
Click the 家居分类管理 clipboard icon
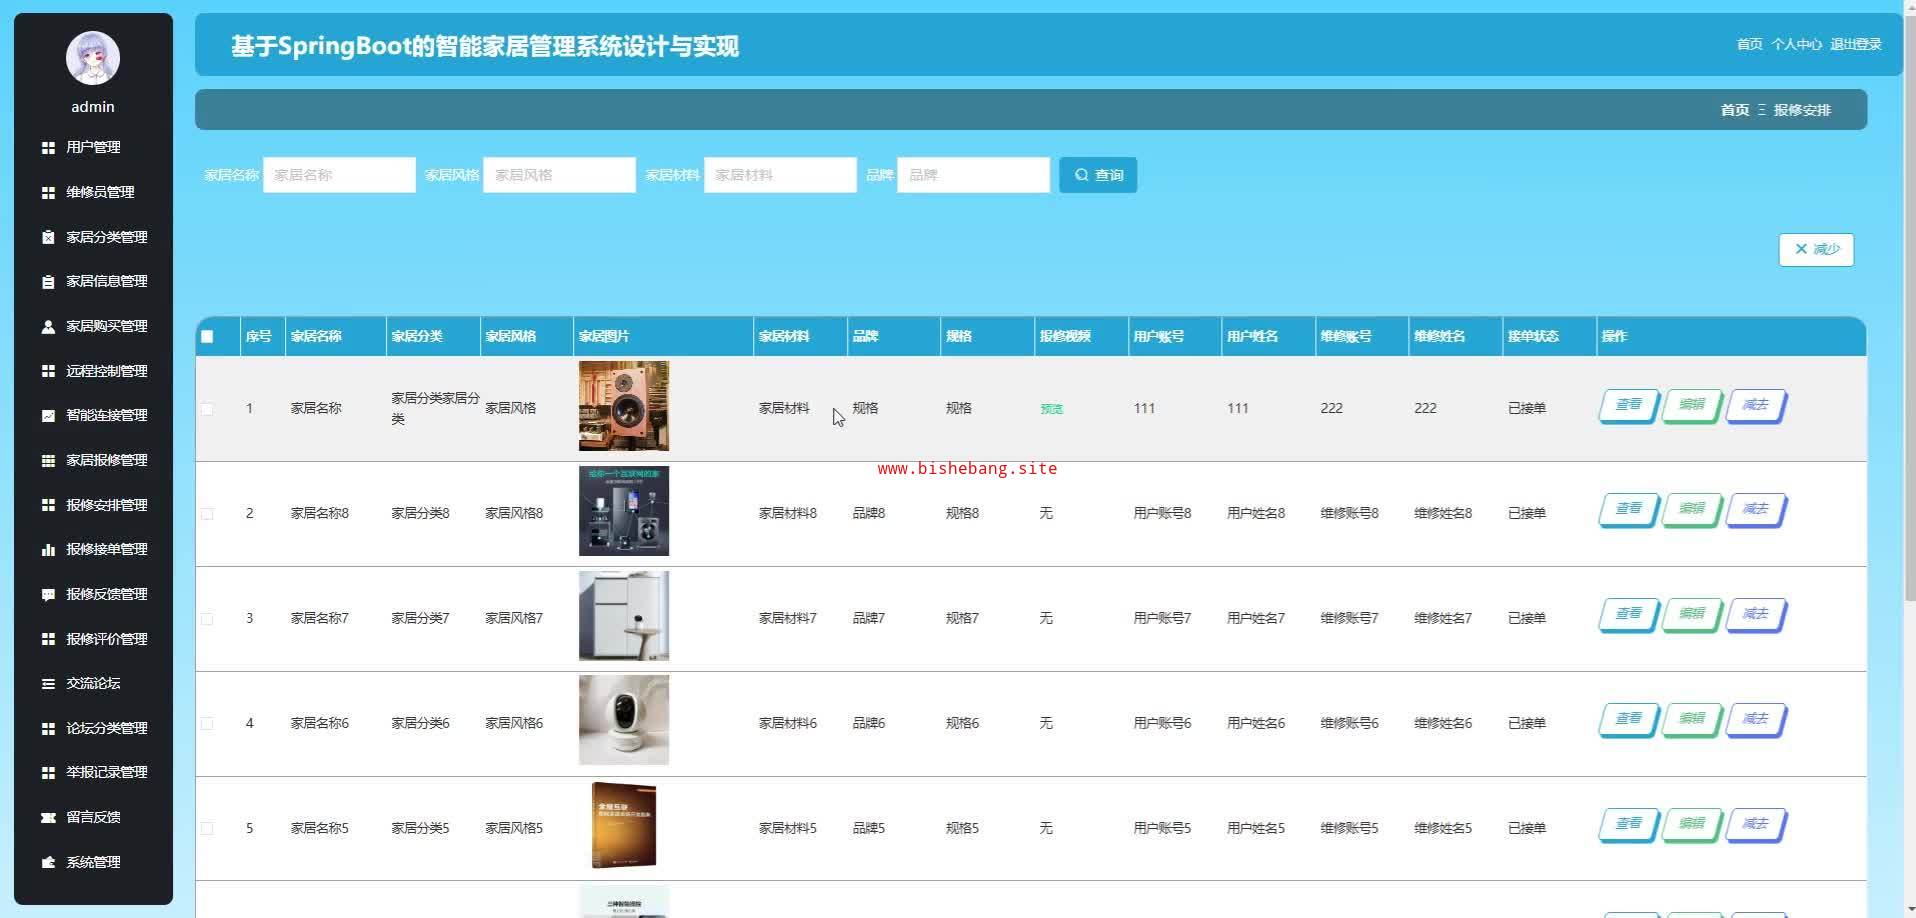48,237
